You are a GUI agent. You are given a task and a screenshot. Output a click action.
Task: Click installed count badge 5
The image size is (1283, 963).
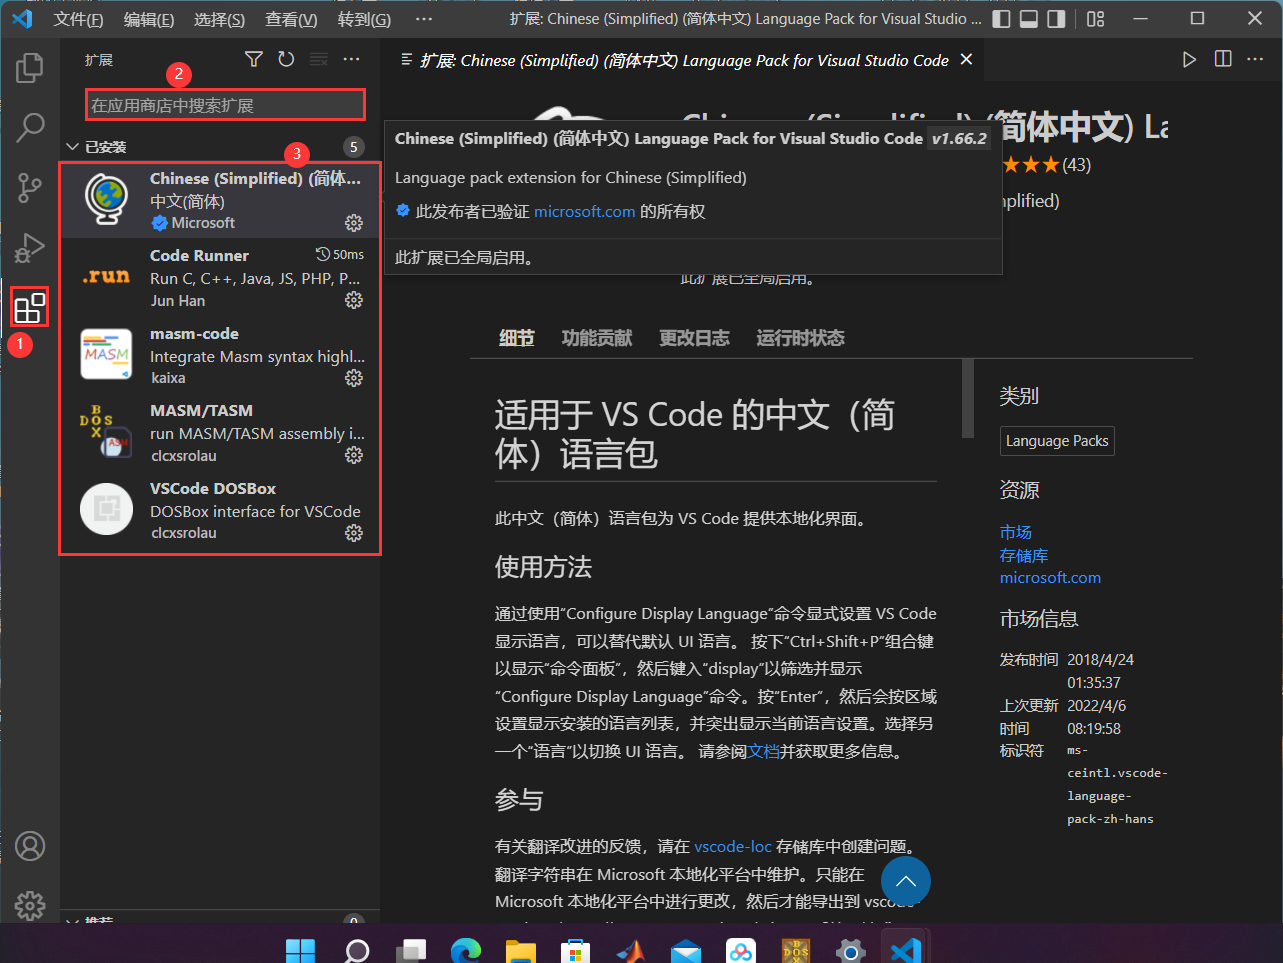353,147
